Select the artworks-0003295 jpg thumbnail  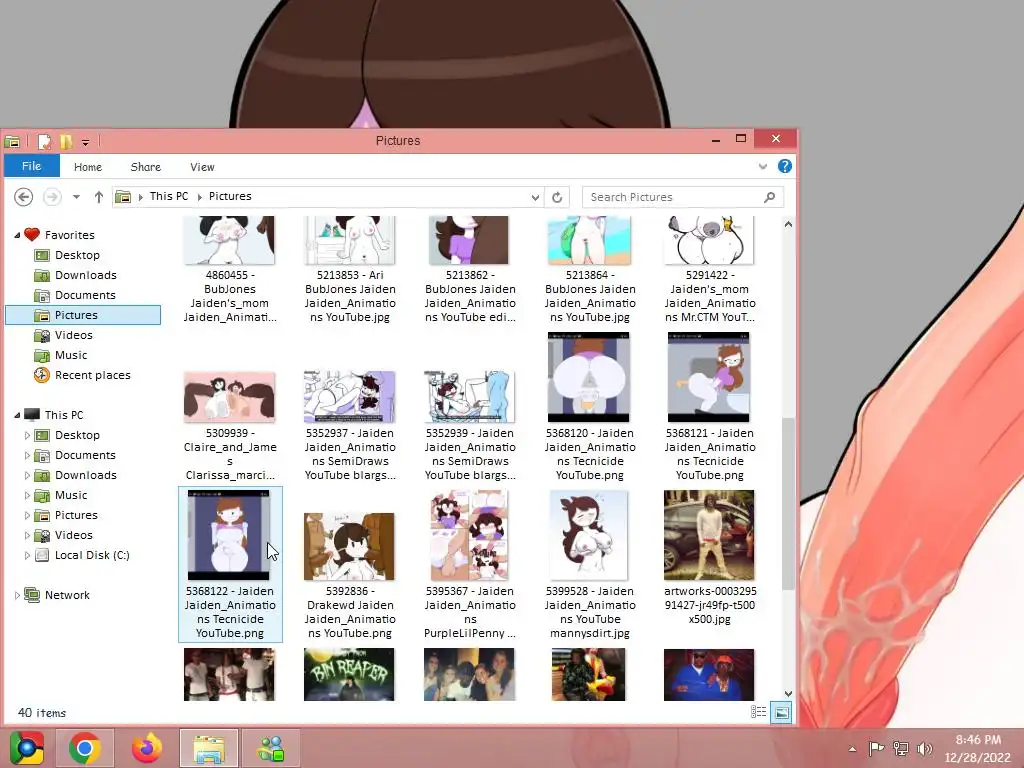709,535
